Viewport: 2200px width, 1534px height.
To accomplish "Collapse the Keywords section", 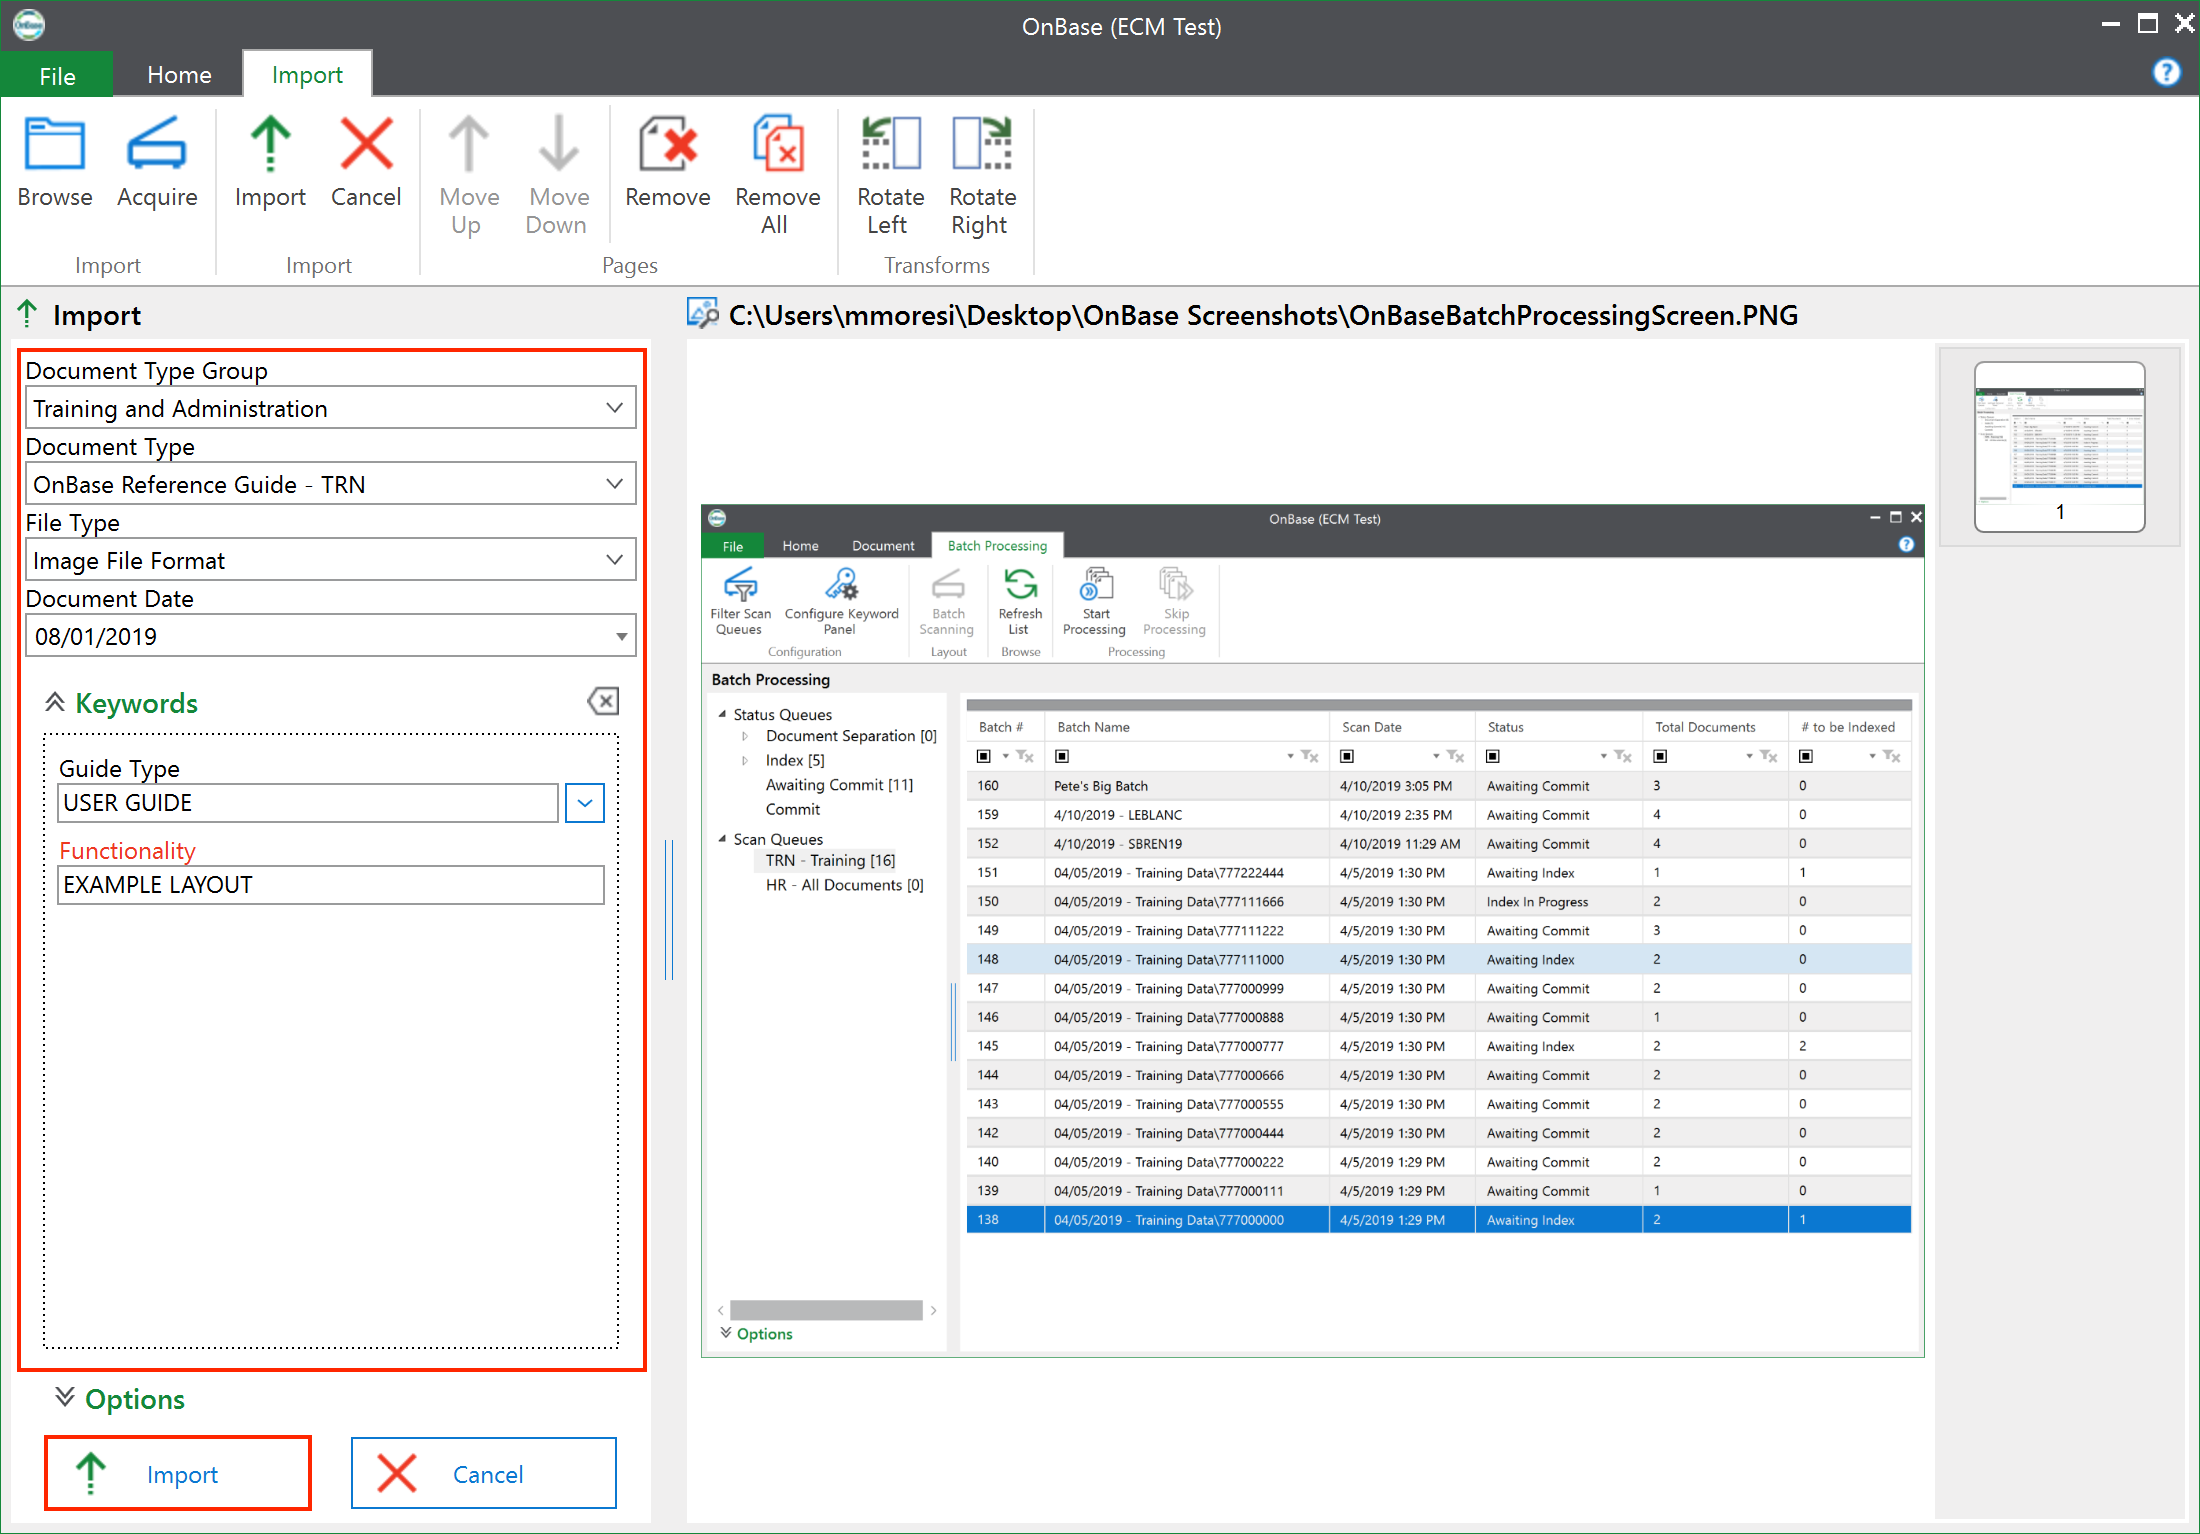I will (55, 702).
